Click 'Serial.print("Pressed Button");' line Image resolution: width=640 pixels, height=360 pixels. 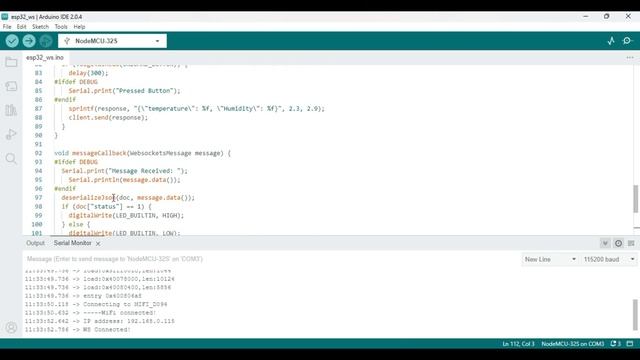pyautogui.click(x=124, y=91)
